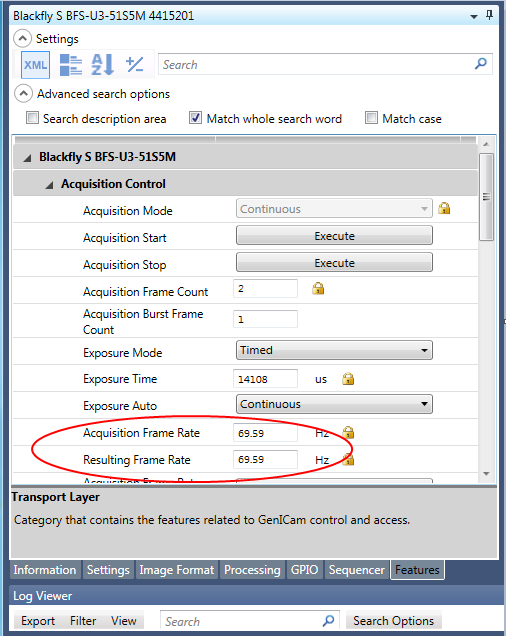Click the feature list scrollbar up arrow
506x636 pixels.
tap(486, 144)
